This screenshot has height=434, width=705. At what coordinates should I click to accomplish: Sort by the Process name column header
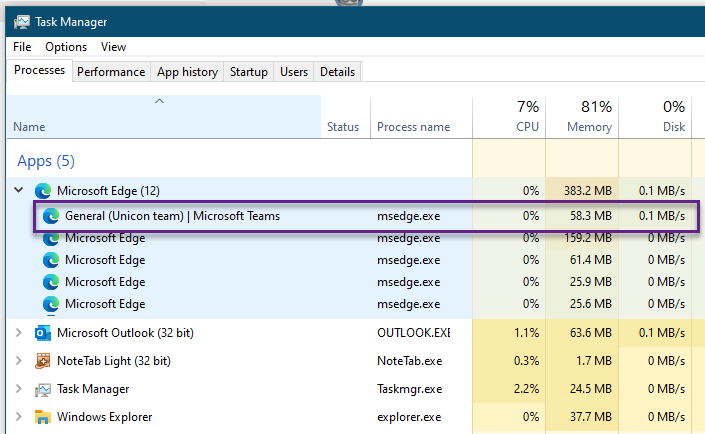(421, 117)
